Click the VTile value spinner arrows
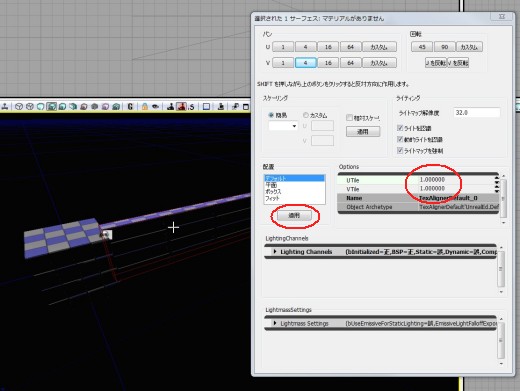 [497, 189]
